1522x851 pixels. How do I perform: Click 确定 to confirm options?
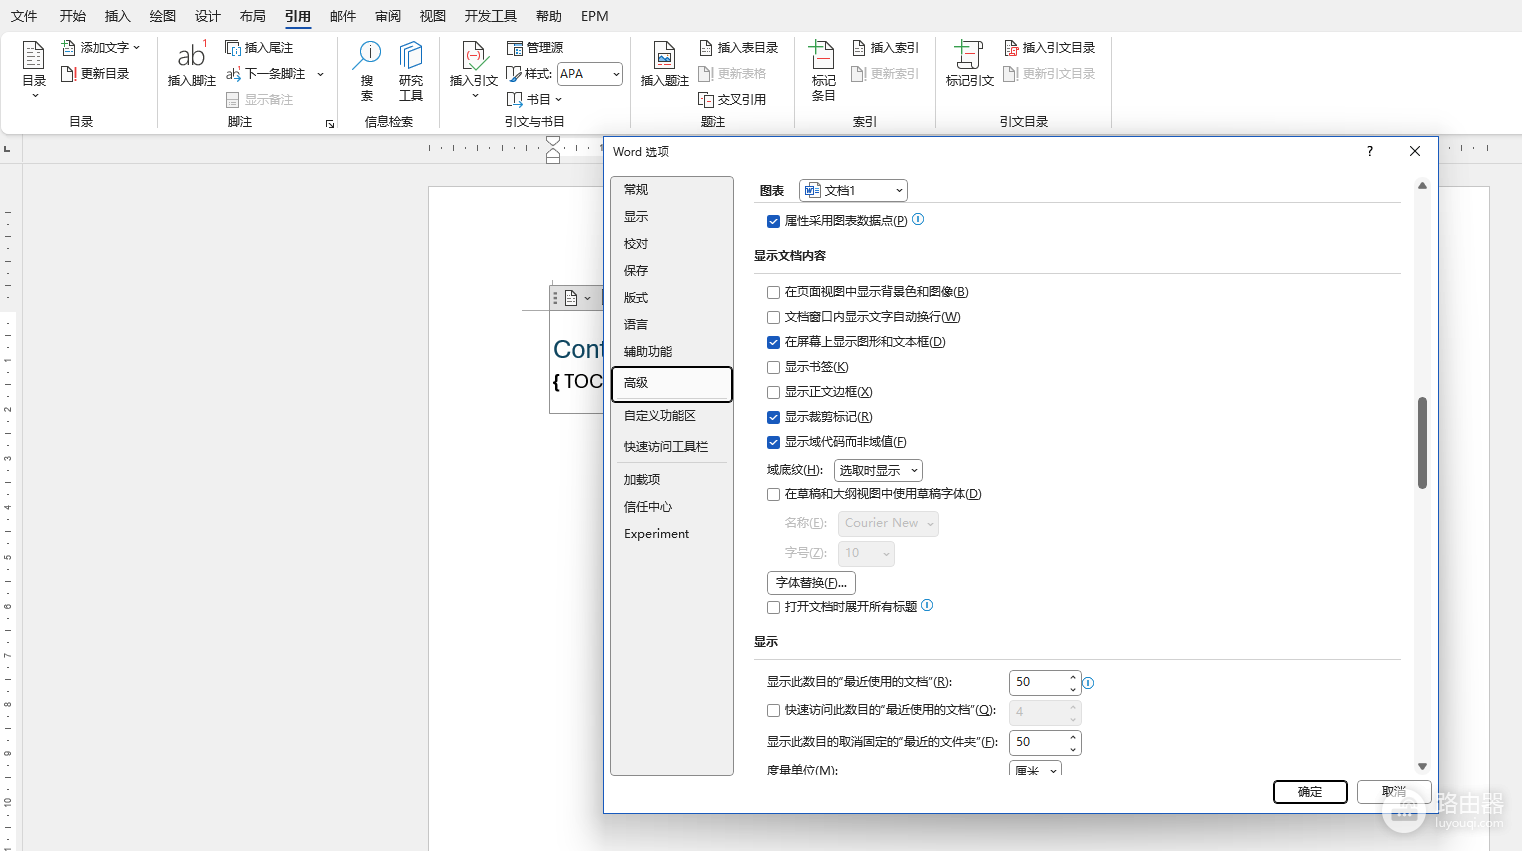coord(1310,791)
